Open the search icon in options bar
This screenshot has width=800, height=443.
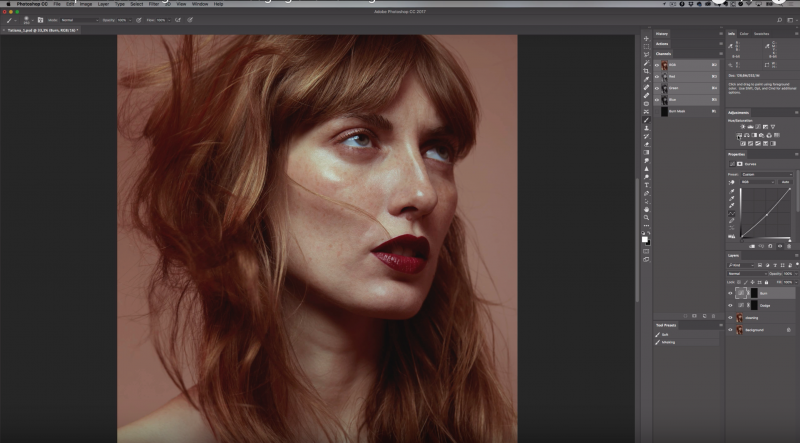pyautogui.click(x=780, y=20)
